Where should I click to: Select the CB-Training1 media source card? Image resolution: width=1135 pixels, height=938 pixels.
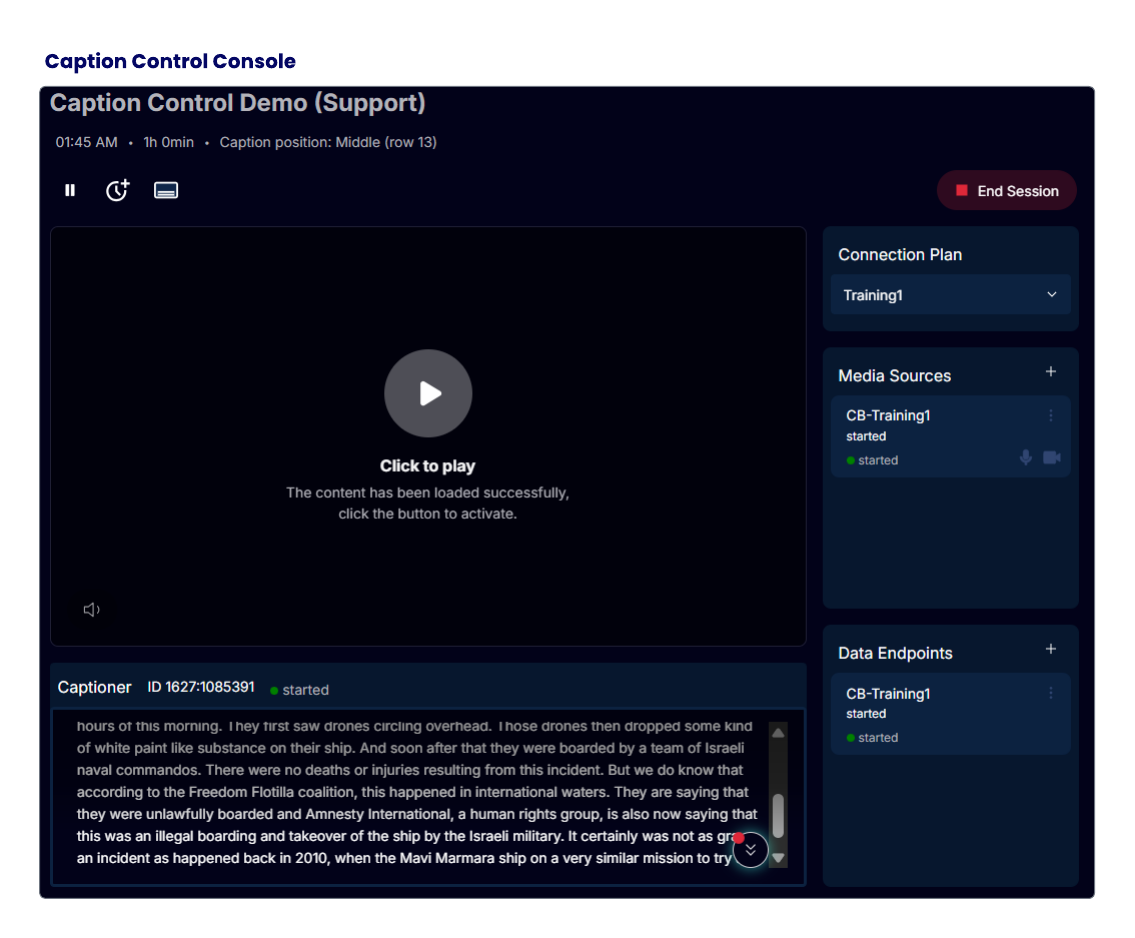[930, 437]
